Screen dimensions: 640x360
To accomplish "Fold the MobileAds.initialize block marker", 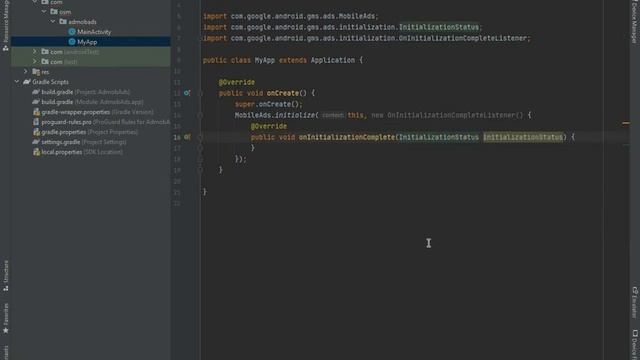I will click(x=200, y=115).
